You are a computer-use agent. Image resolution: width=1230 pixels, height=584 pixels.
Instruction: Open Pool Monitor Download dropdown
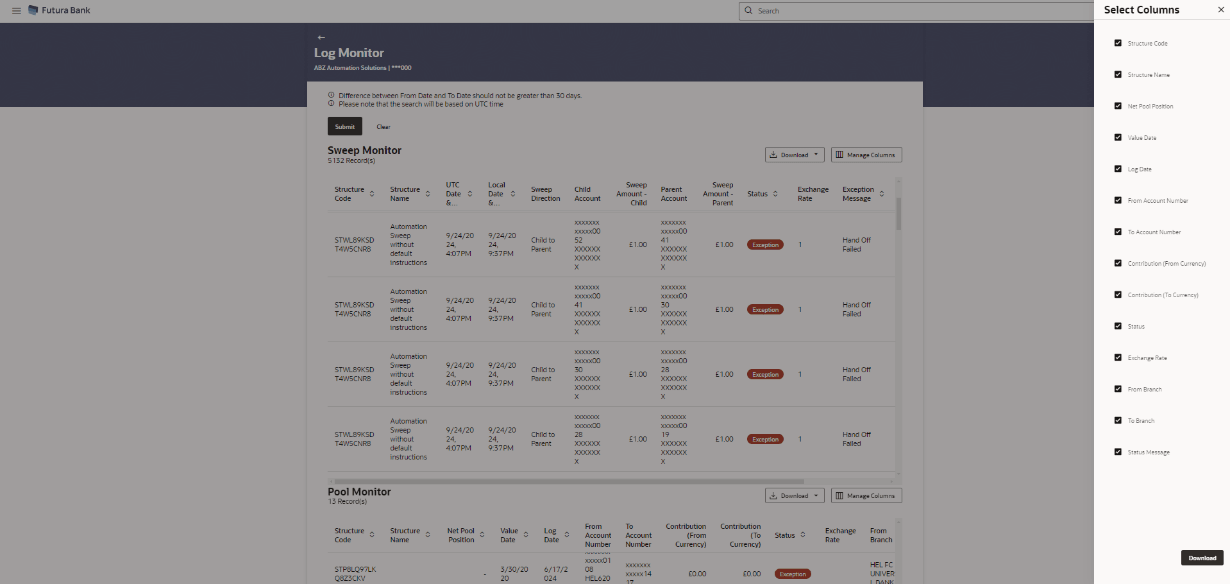click(795, 496)
